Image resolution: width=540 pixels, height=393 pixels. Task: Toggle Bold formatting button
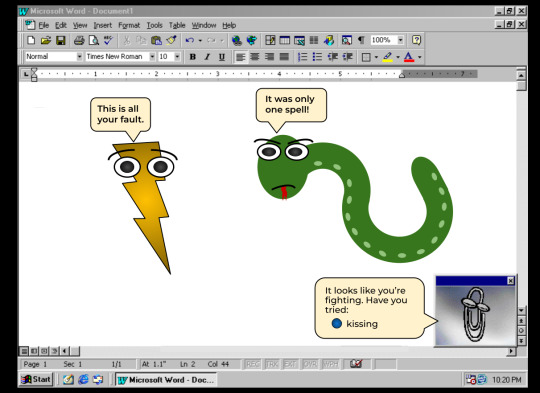(x=193, y=57)
